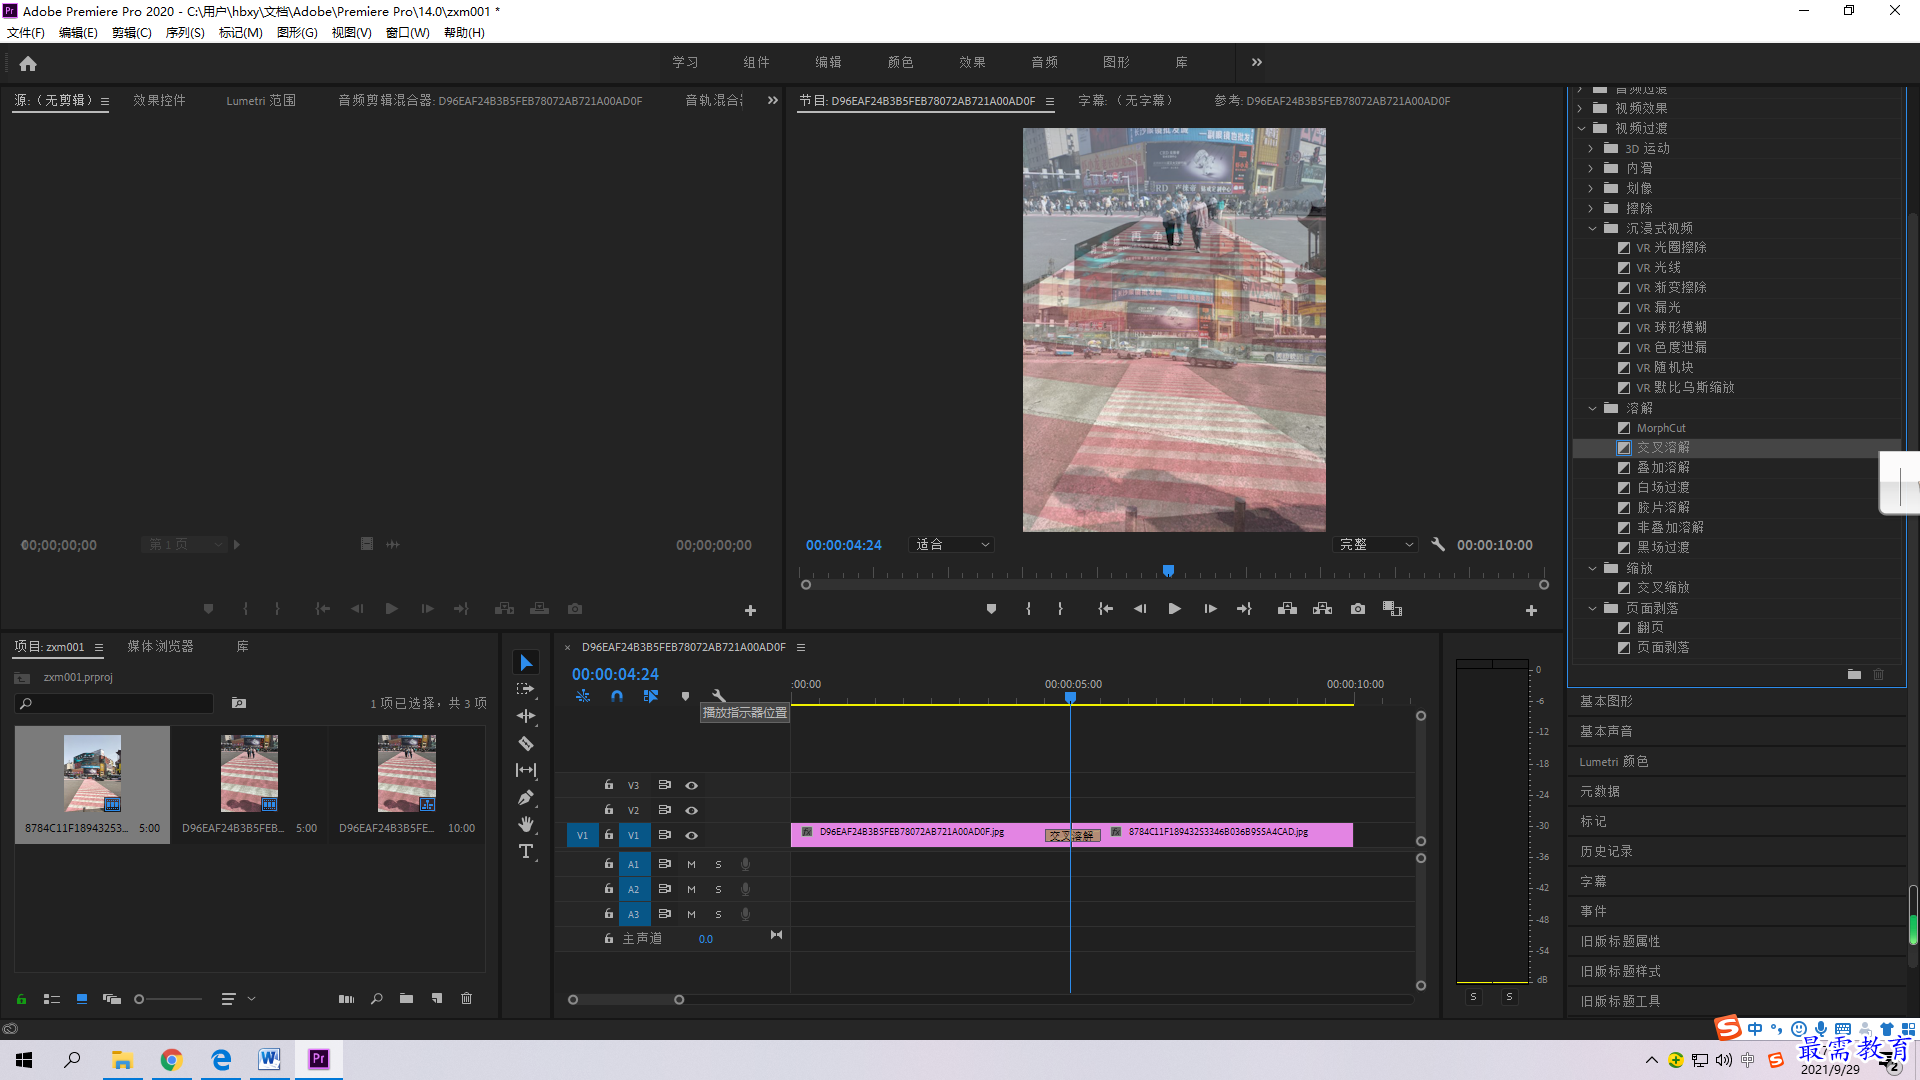Go to Out point in program monitor
Viewport: 1920px width, 1080px height.
pos(1244,609)
